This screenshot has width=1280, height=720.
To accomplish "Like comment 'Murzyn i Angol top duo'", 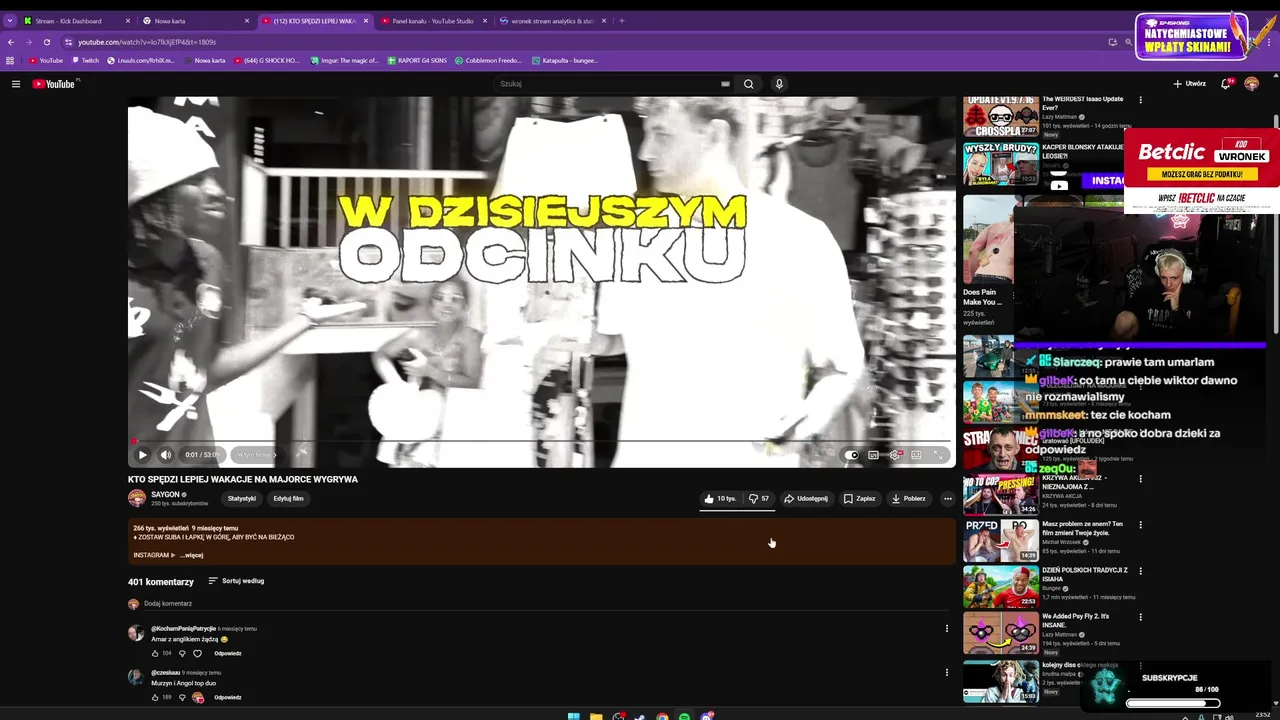I will pos(155,697).
